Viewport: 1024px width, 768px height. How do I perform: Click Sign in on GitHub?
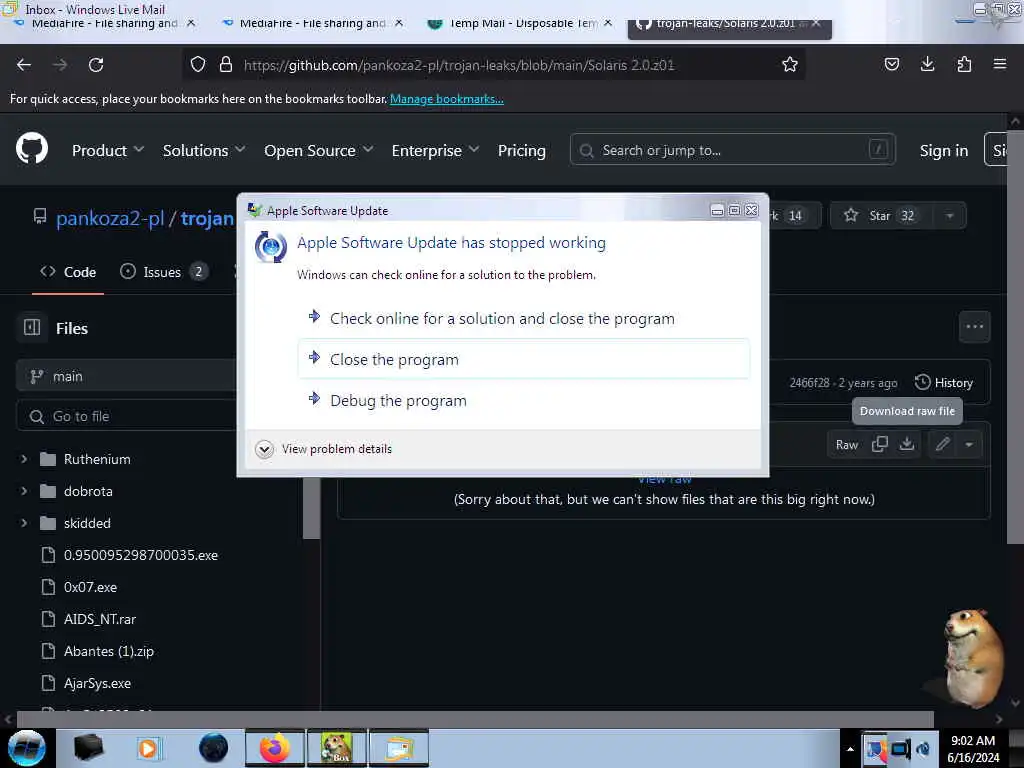pos(944,150)
